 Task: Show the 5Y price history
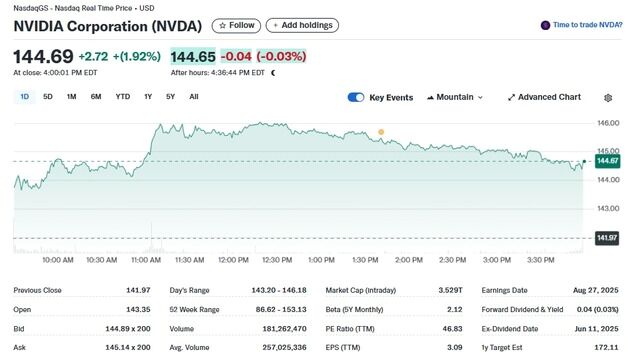(170, 97)
